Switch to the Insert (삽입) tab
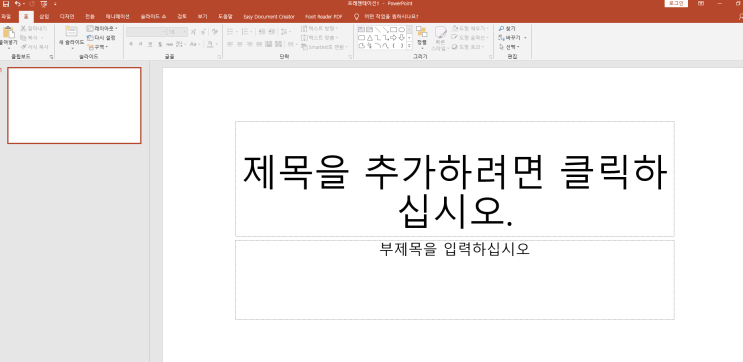 point(44,17)
